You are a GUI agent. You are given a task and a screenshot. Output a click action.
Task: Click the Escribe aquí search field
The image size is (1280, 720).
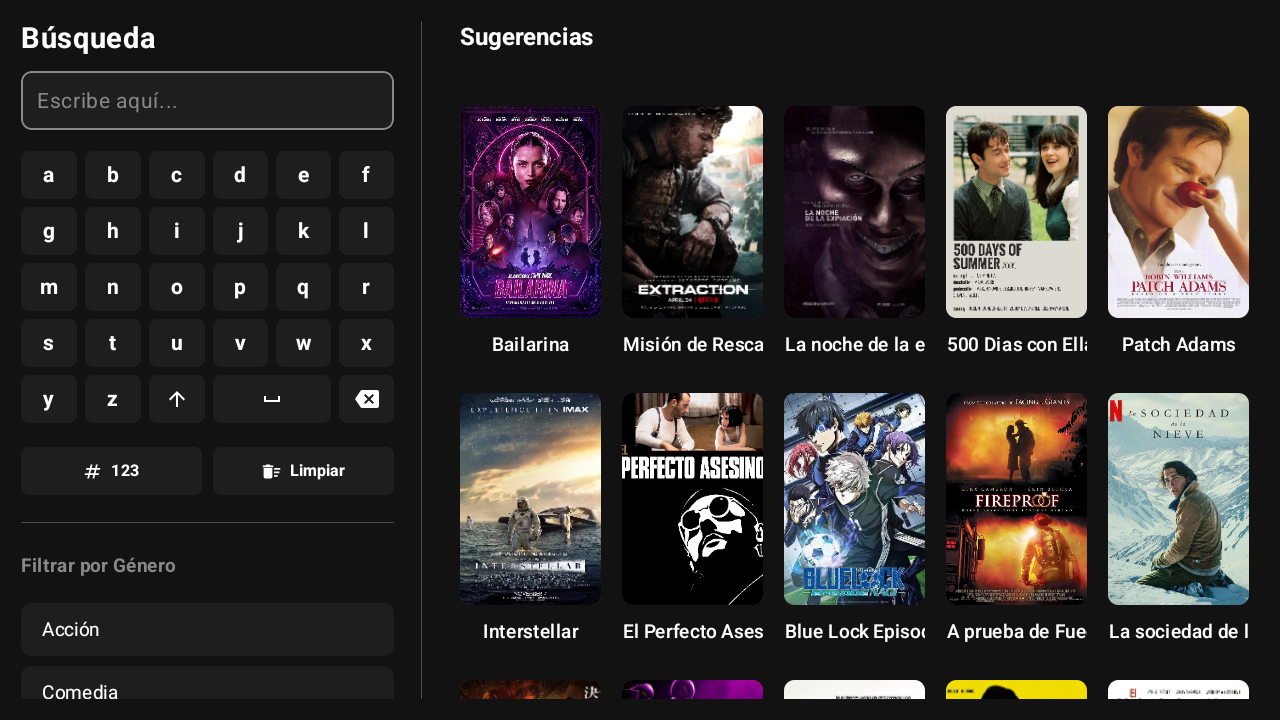click(x=207, y=100)
